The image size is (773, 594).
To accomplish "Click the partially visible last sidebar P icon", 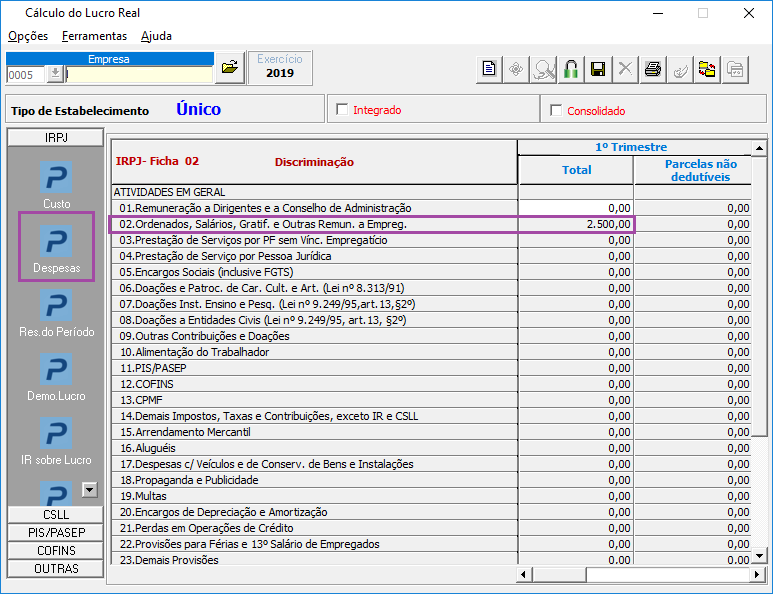I will pos(56,493).
